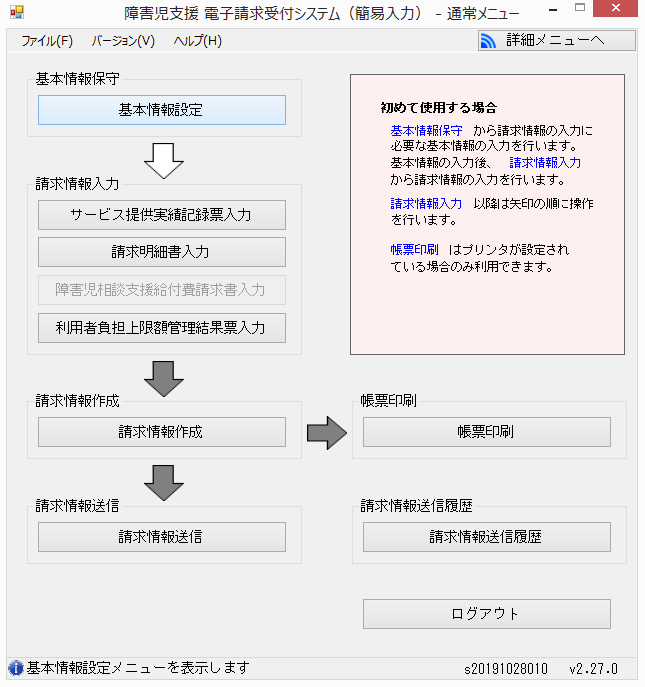Close the window
This screenshot has height=687, width=645.
(x=616, y=8)
